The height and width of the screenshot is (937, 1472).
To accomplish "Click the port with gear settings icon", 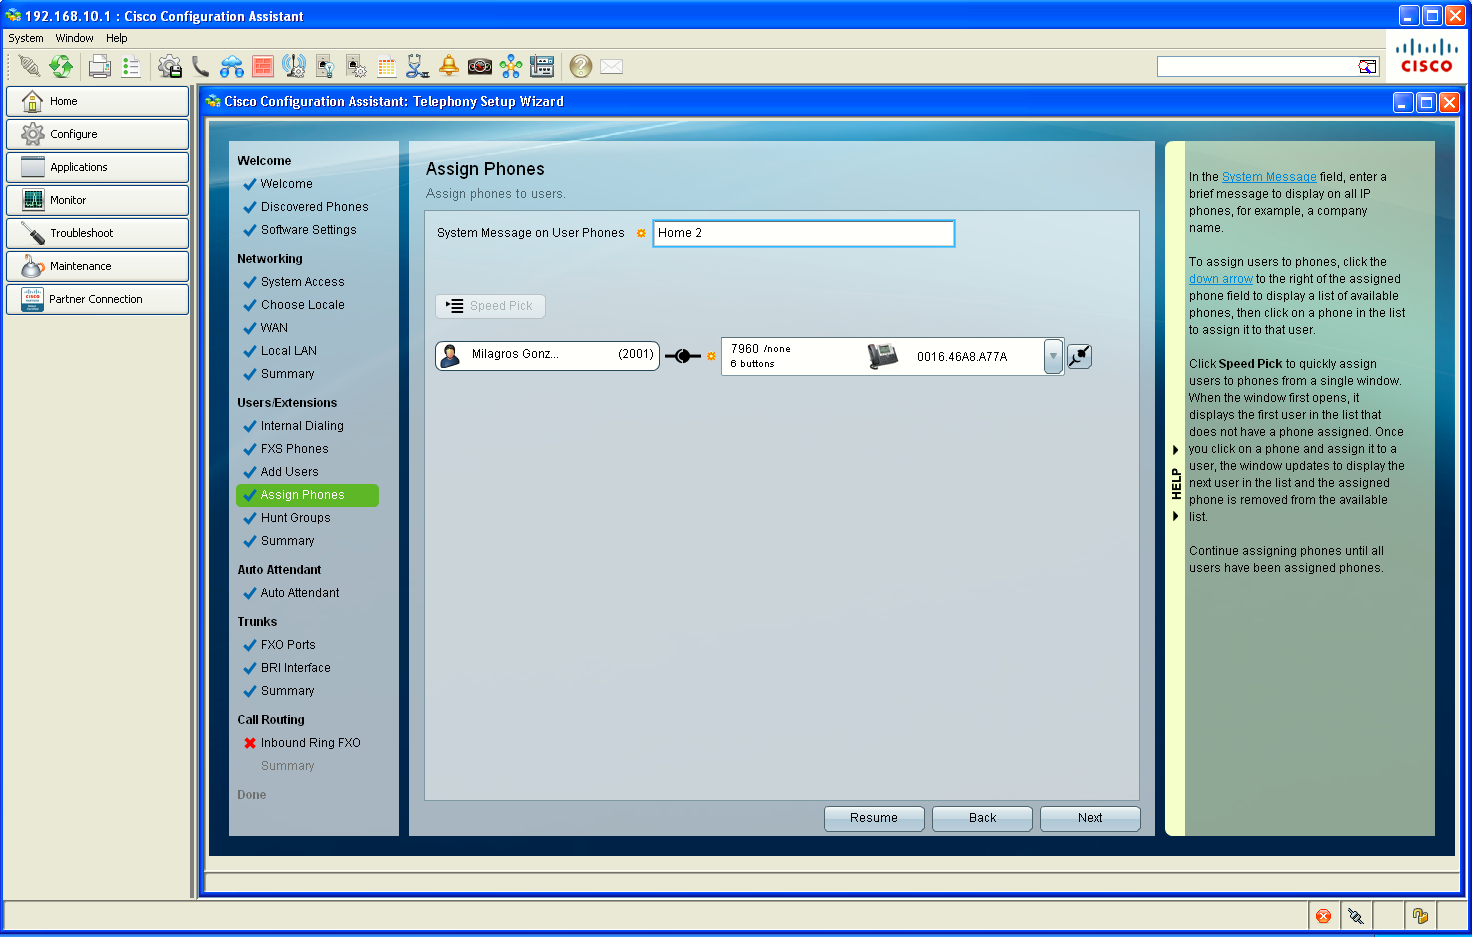I will 356,66.
